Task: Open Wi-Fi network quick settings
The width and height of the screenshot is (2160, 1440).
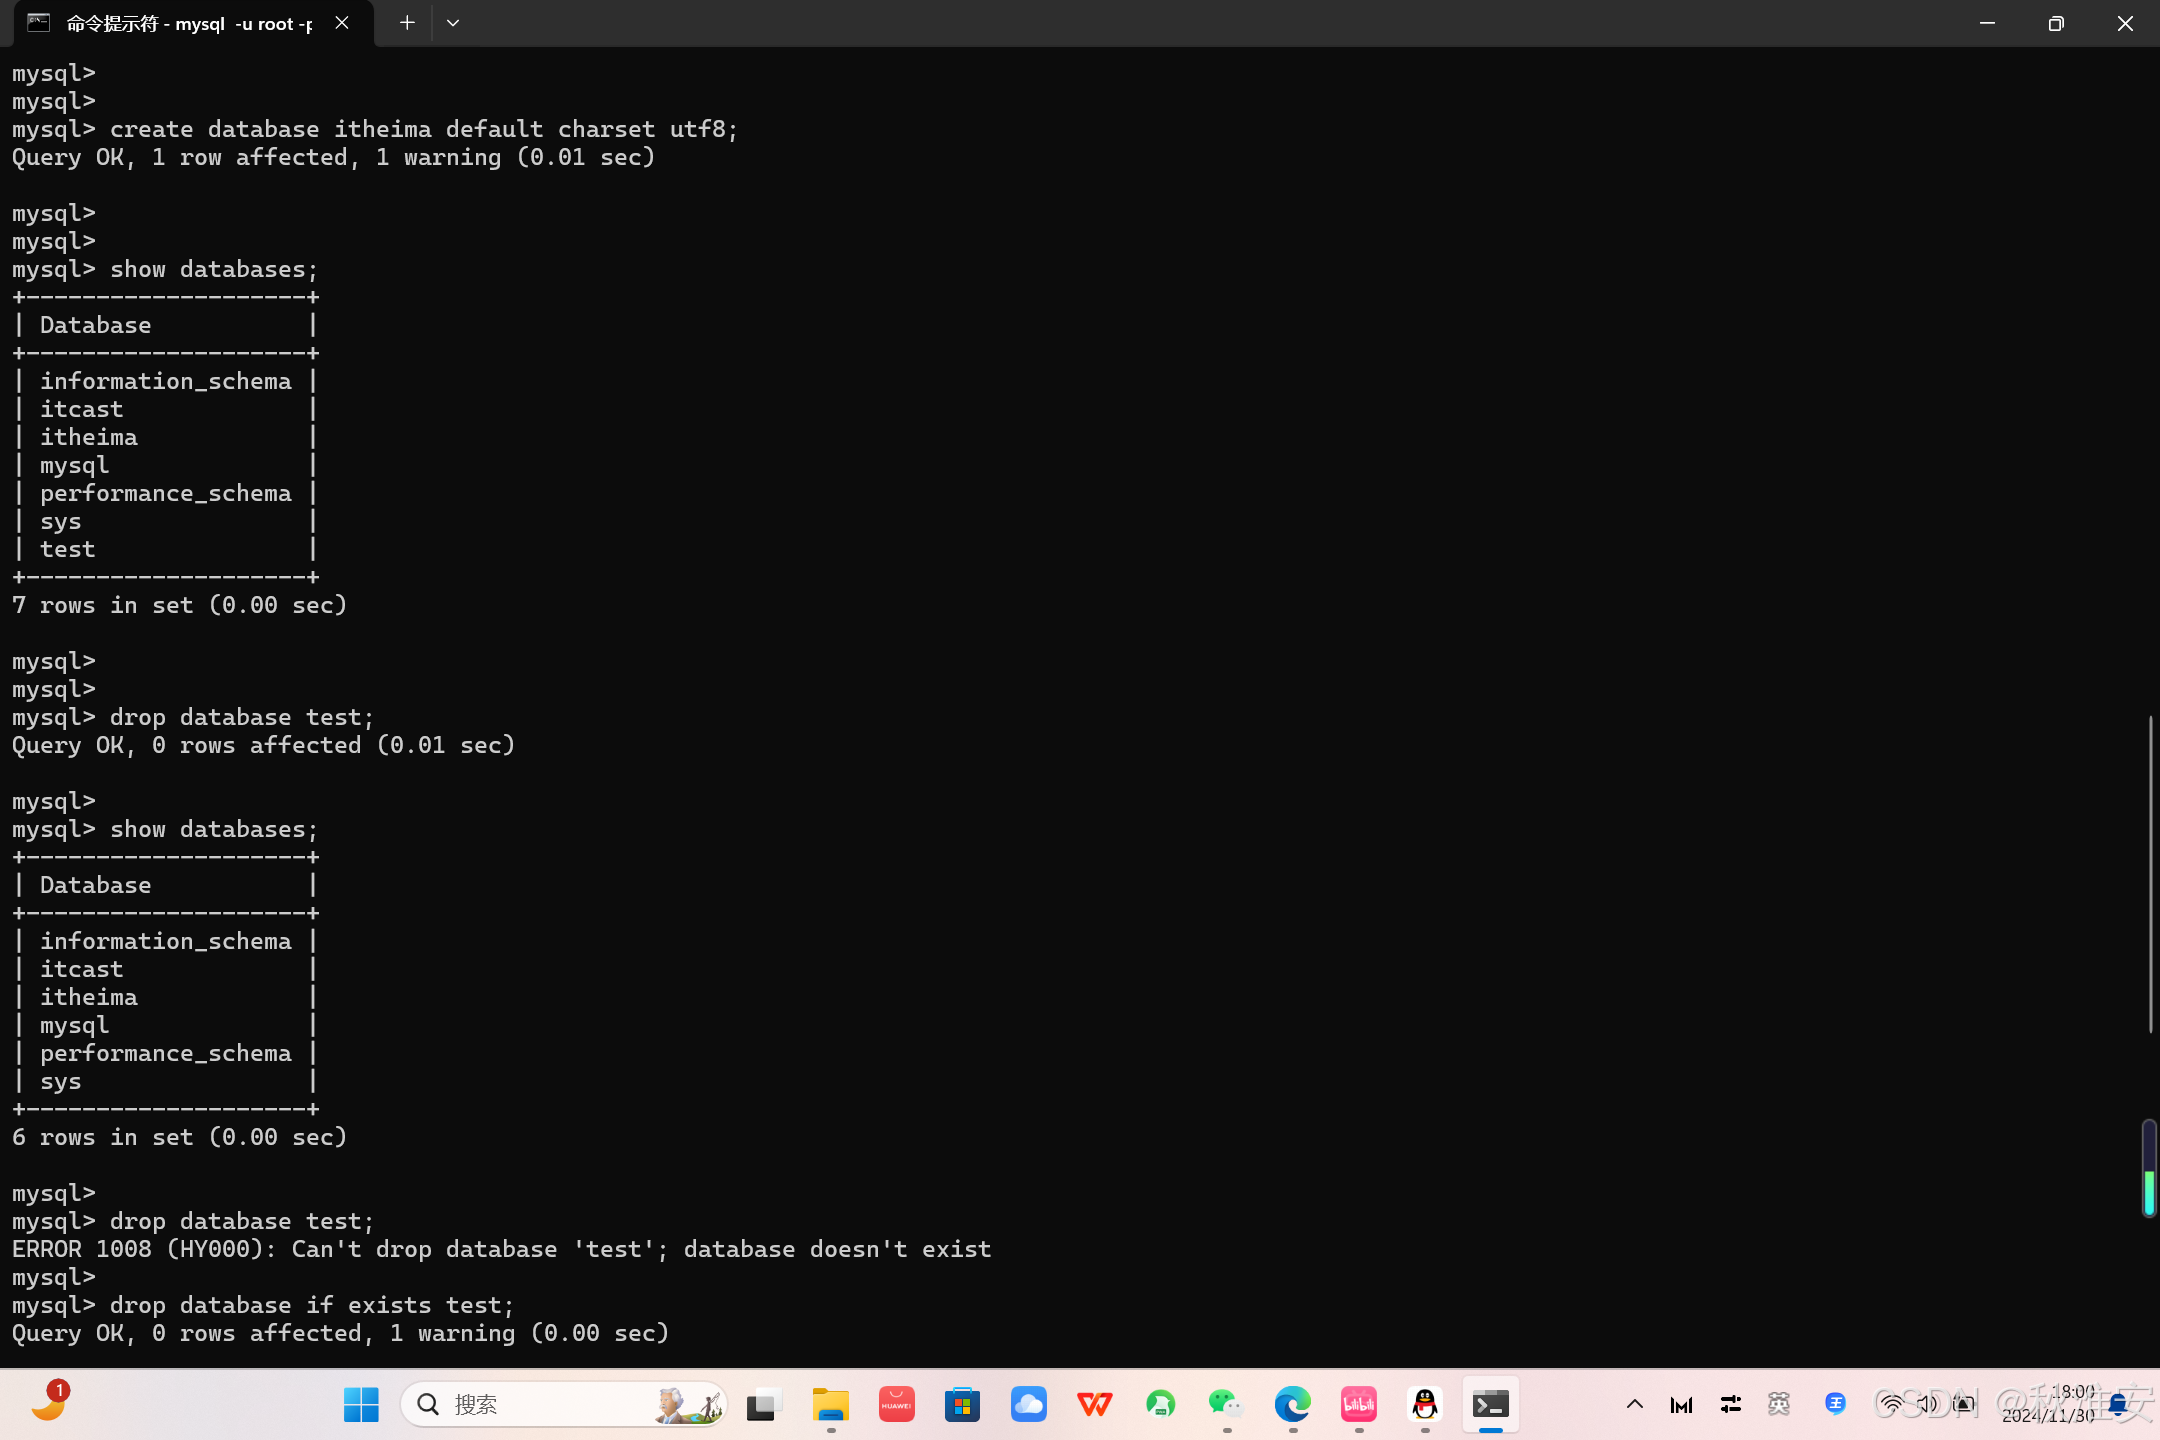Action: (1890, 1405)
